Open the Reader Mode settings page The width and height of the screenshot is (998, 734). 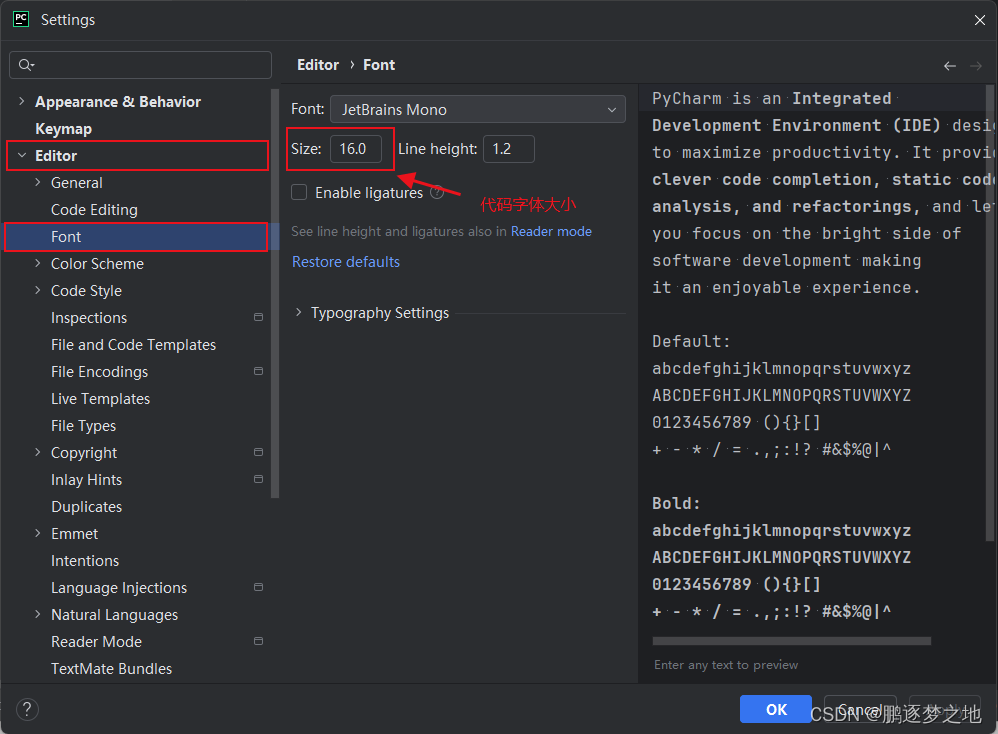(97, 642)
